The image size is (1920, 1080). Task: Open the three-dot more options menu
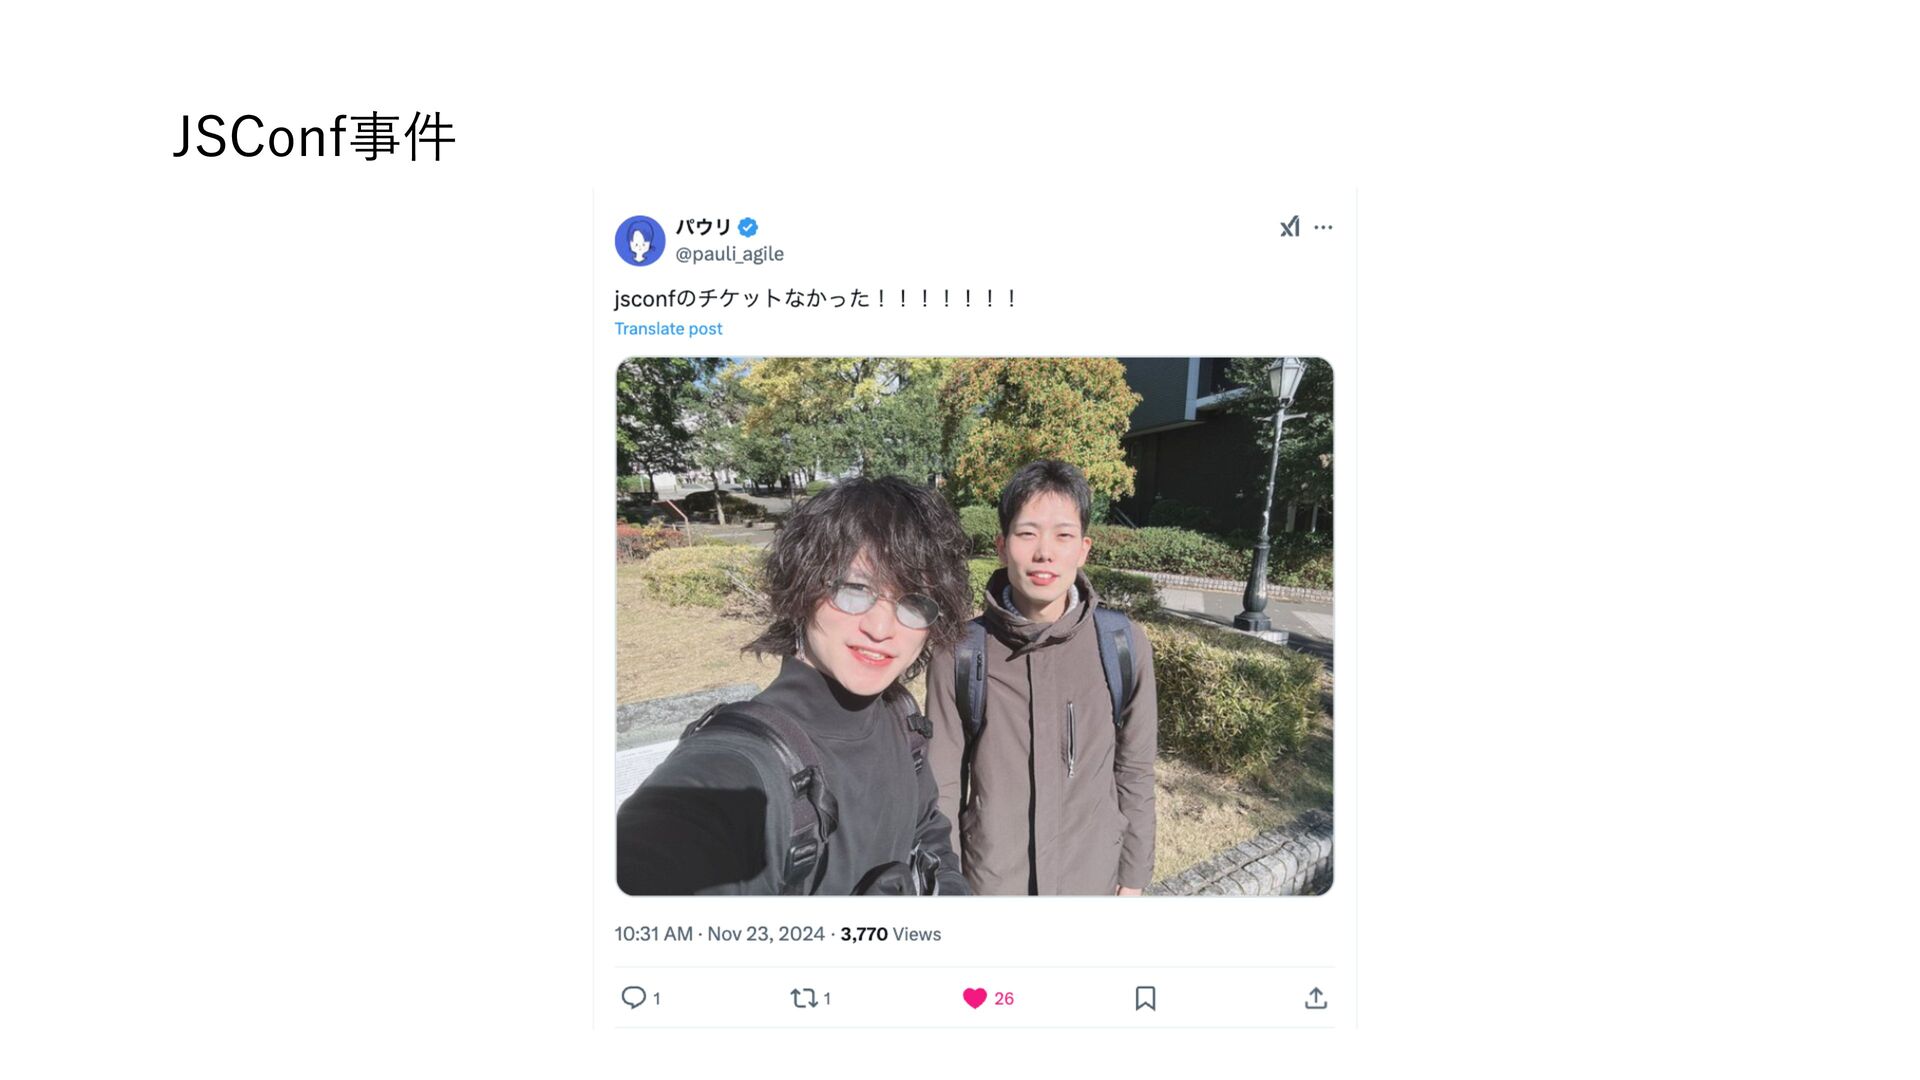pos(1323,227)
